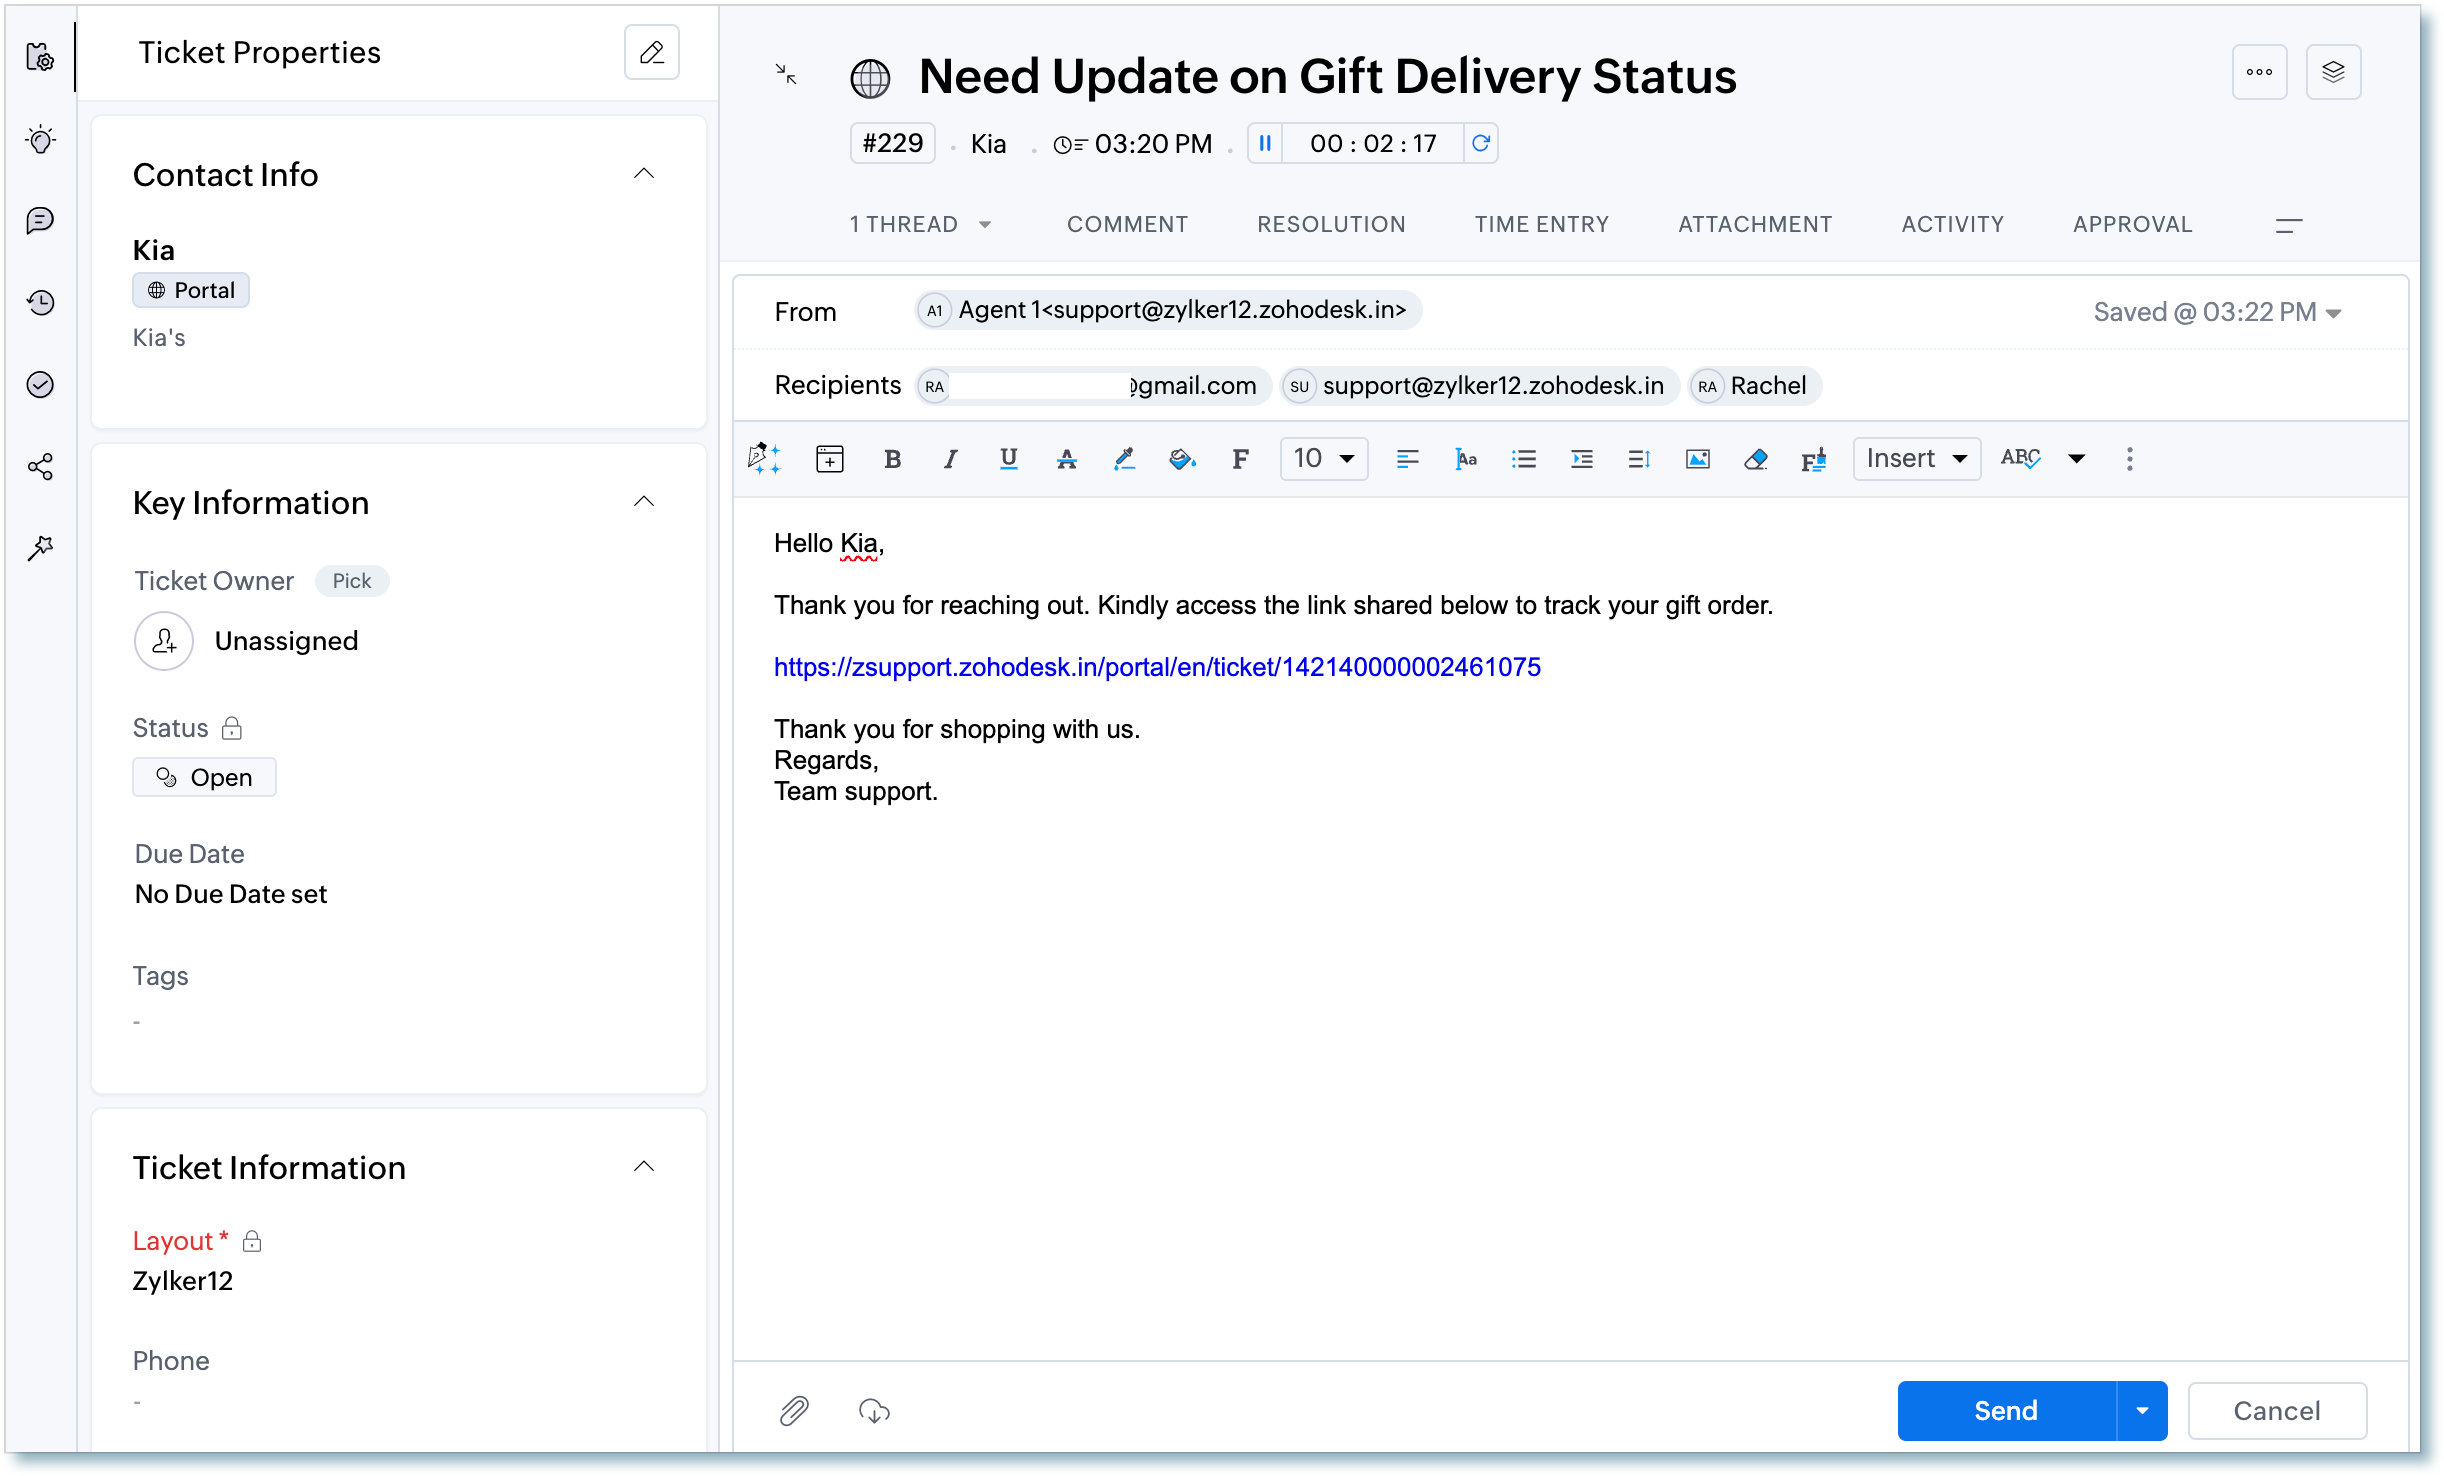Click the insert image toolbar icon

[1697, 459]
